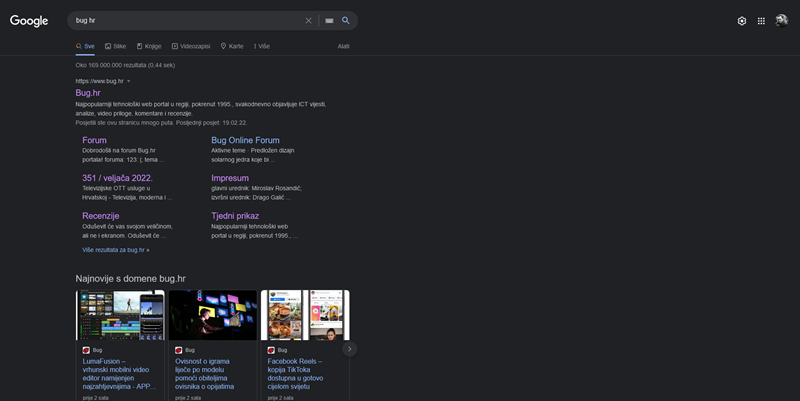
Task: Open the account profile avatar
Action: (x=781, y=20)
